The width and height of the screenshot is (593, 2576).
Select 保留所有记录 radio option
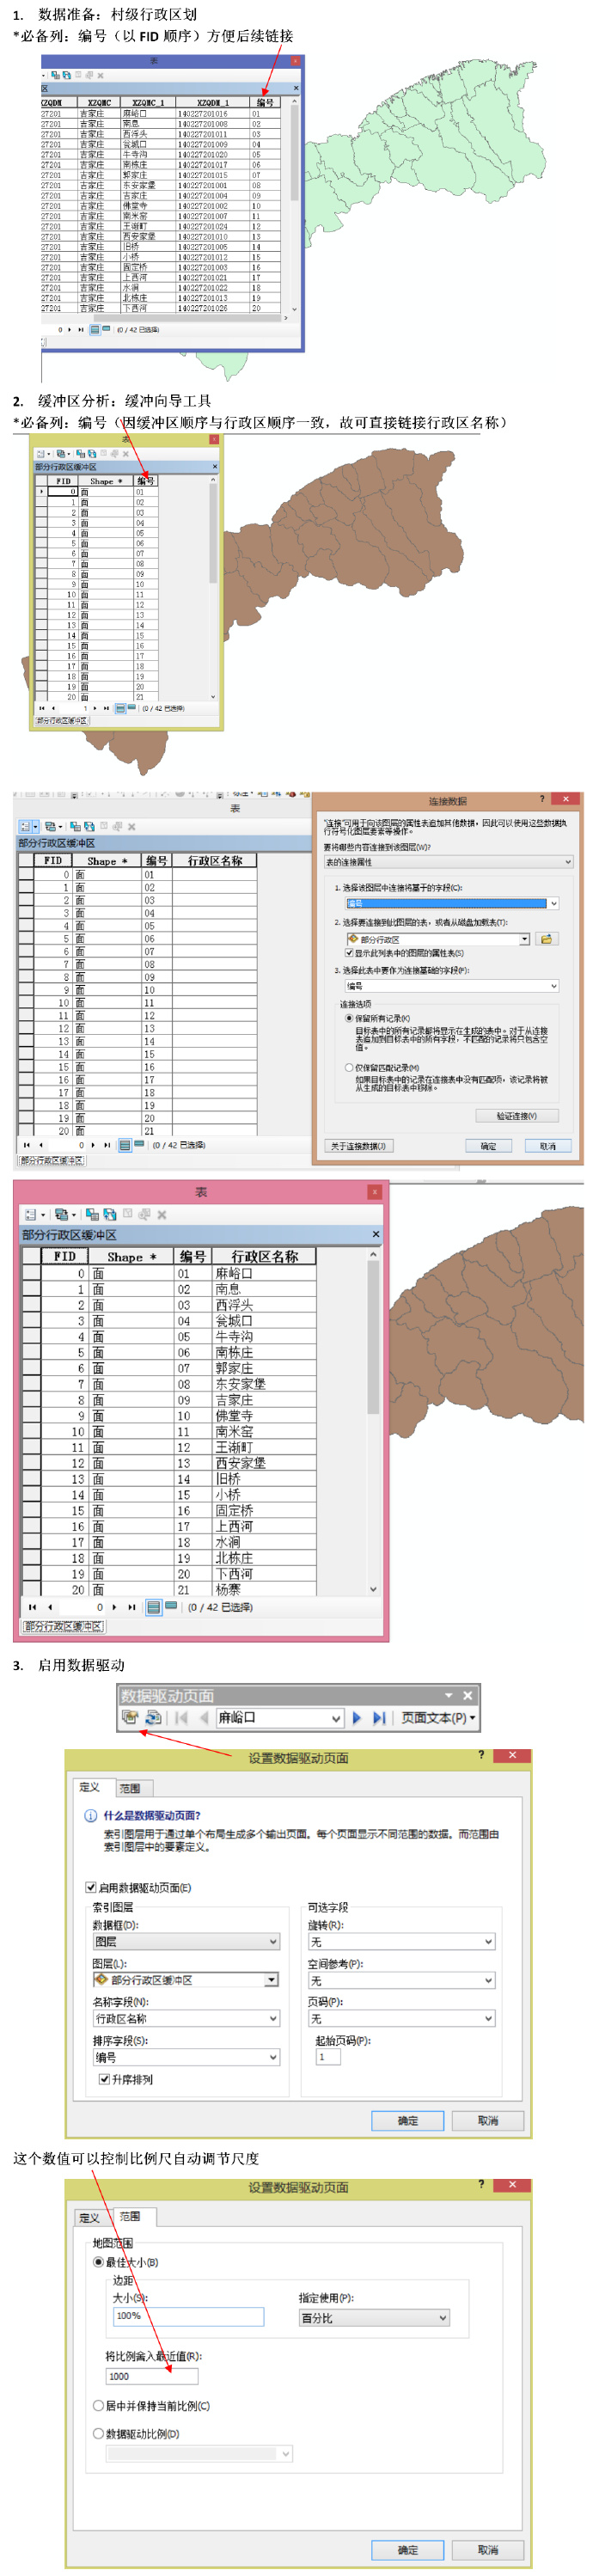click(x=349, y=1018)
